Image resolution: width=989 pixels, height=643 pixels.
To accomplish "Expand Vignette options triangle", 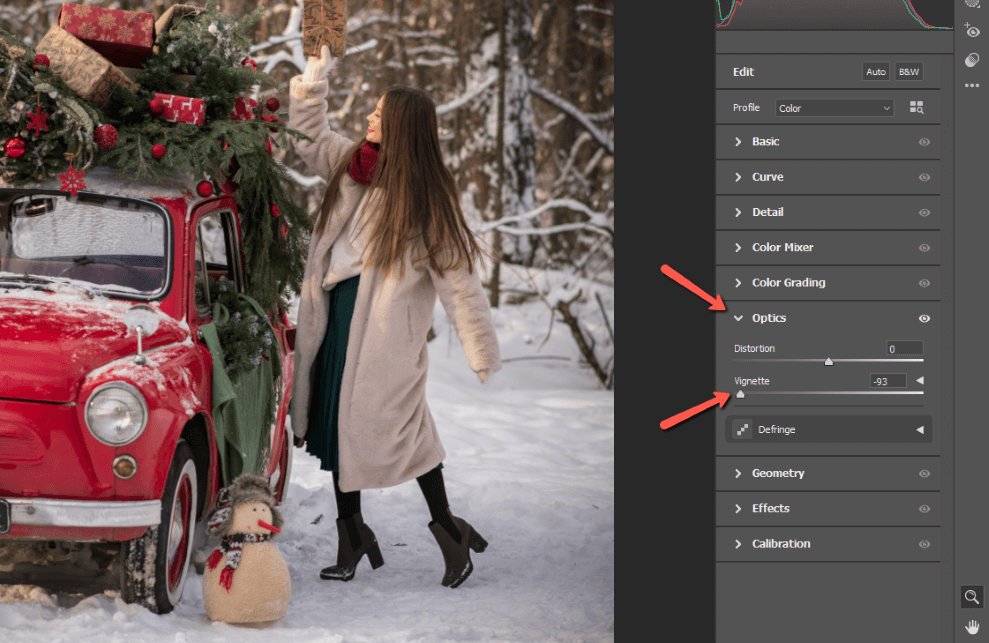I will (x=920, y=380).
